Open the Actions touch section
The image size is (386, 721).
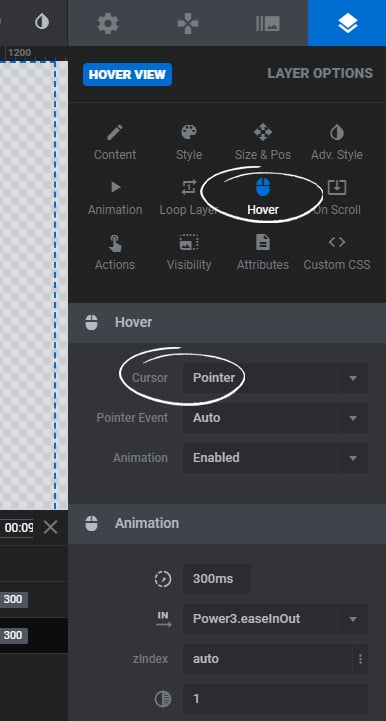point(115,252)
